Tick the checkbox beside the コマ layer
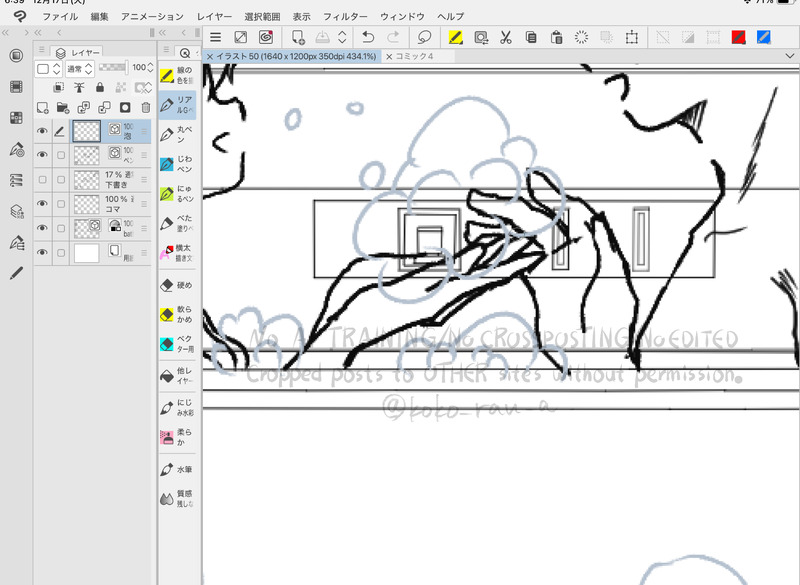 tap(61, 204)
